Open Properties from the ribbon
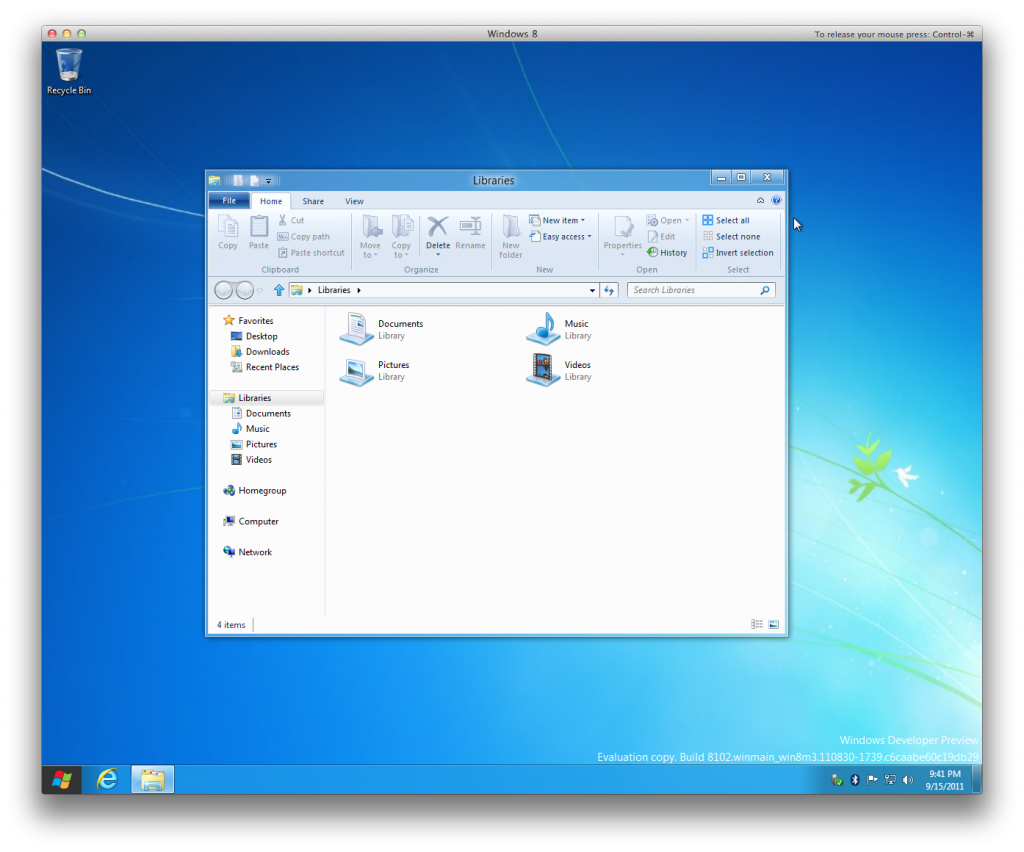Image resolution: width=1024 pixels, height=852 pixels. pyautogui.click(x=622, y=234)
